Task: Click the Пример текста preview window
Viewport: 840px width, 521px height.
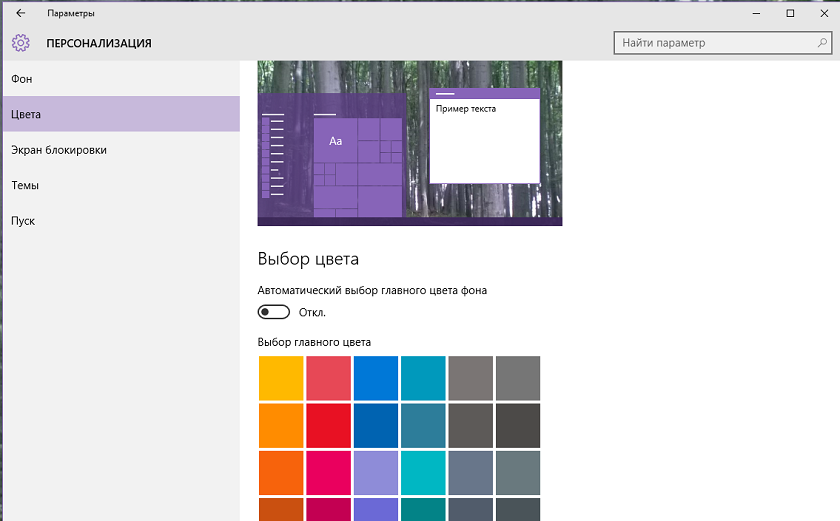Action: click(x=484, y=140)
